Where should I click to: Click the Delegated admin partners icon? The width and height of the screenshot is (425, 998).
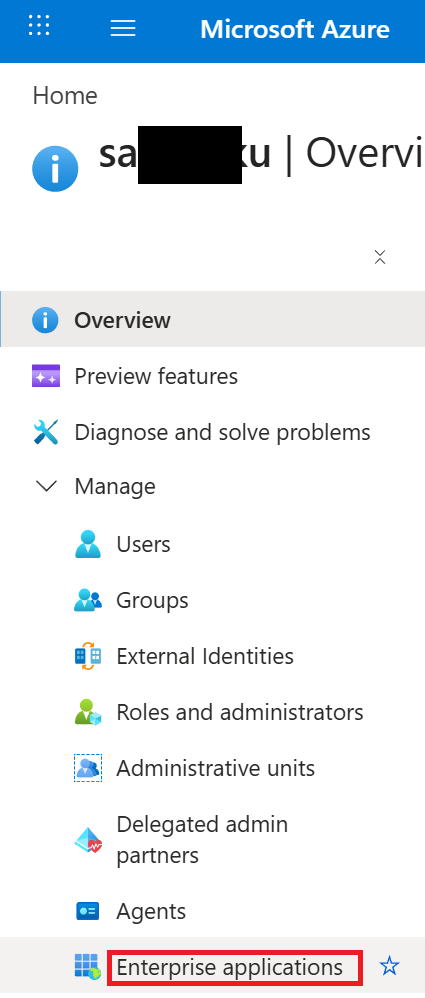point(88,840)
